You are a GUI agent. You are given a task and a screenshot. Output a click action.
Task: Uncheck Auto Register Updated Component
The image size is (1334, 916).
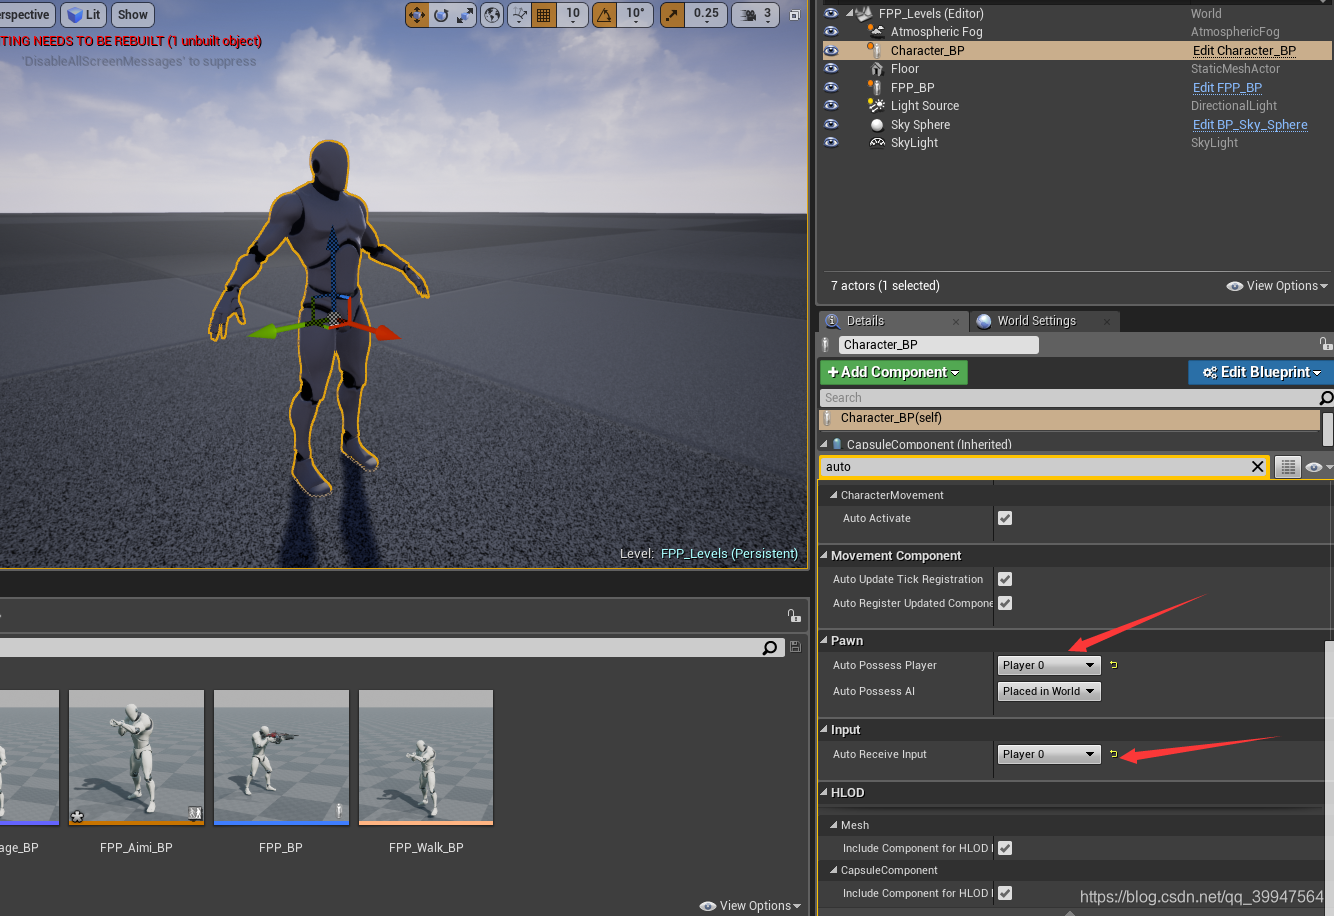pos(1005,603)
